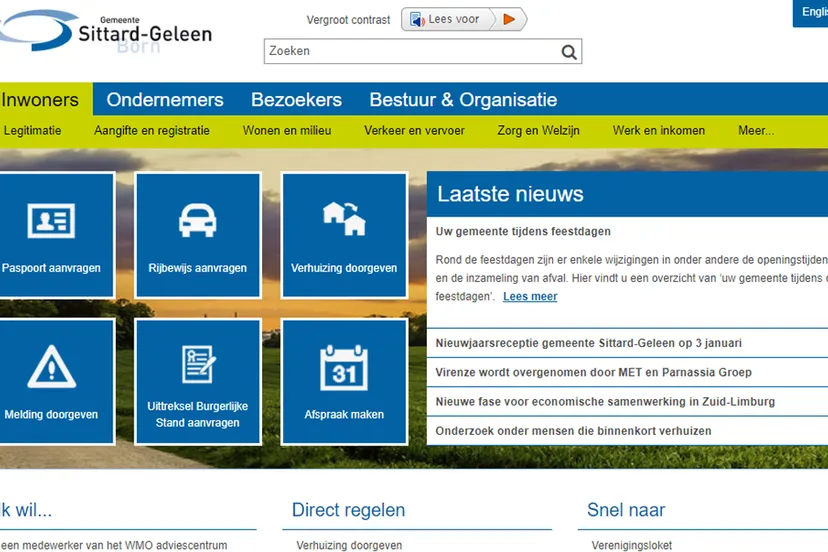Click the orange play arrow of Lees voor

tap(509, 20)
